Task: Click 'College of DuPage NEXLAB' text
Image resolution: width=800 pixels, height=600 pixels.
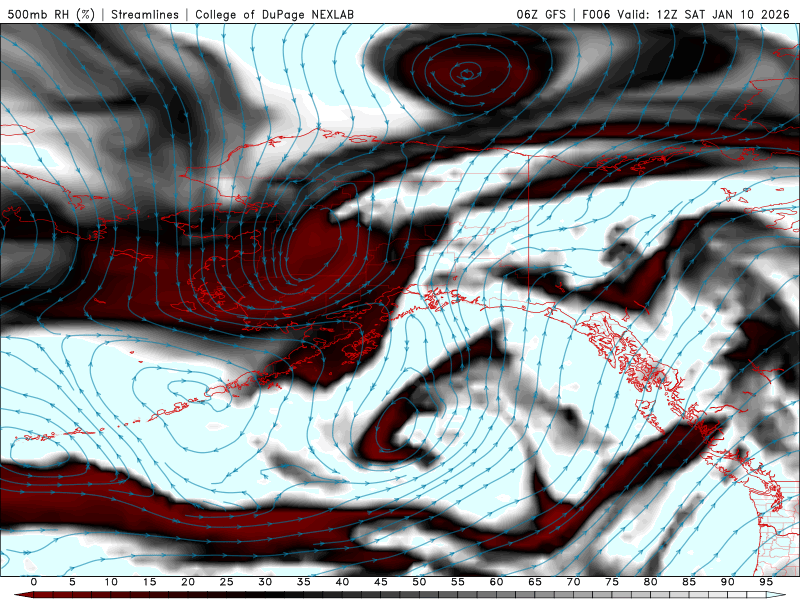Action: click(x=274, y=14)
